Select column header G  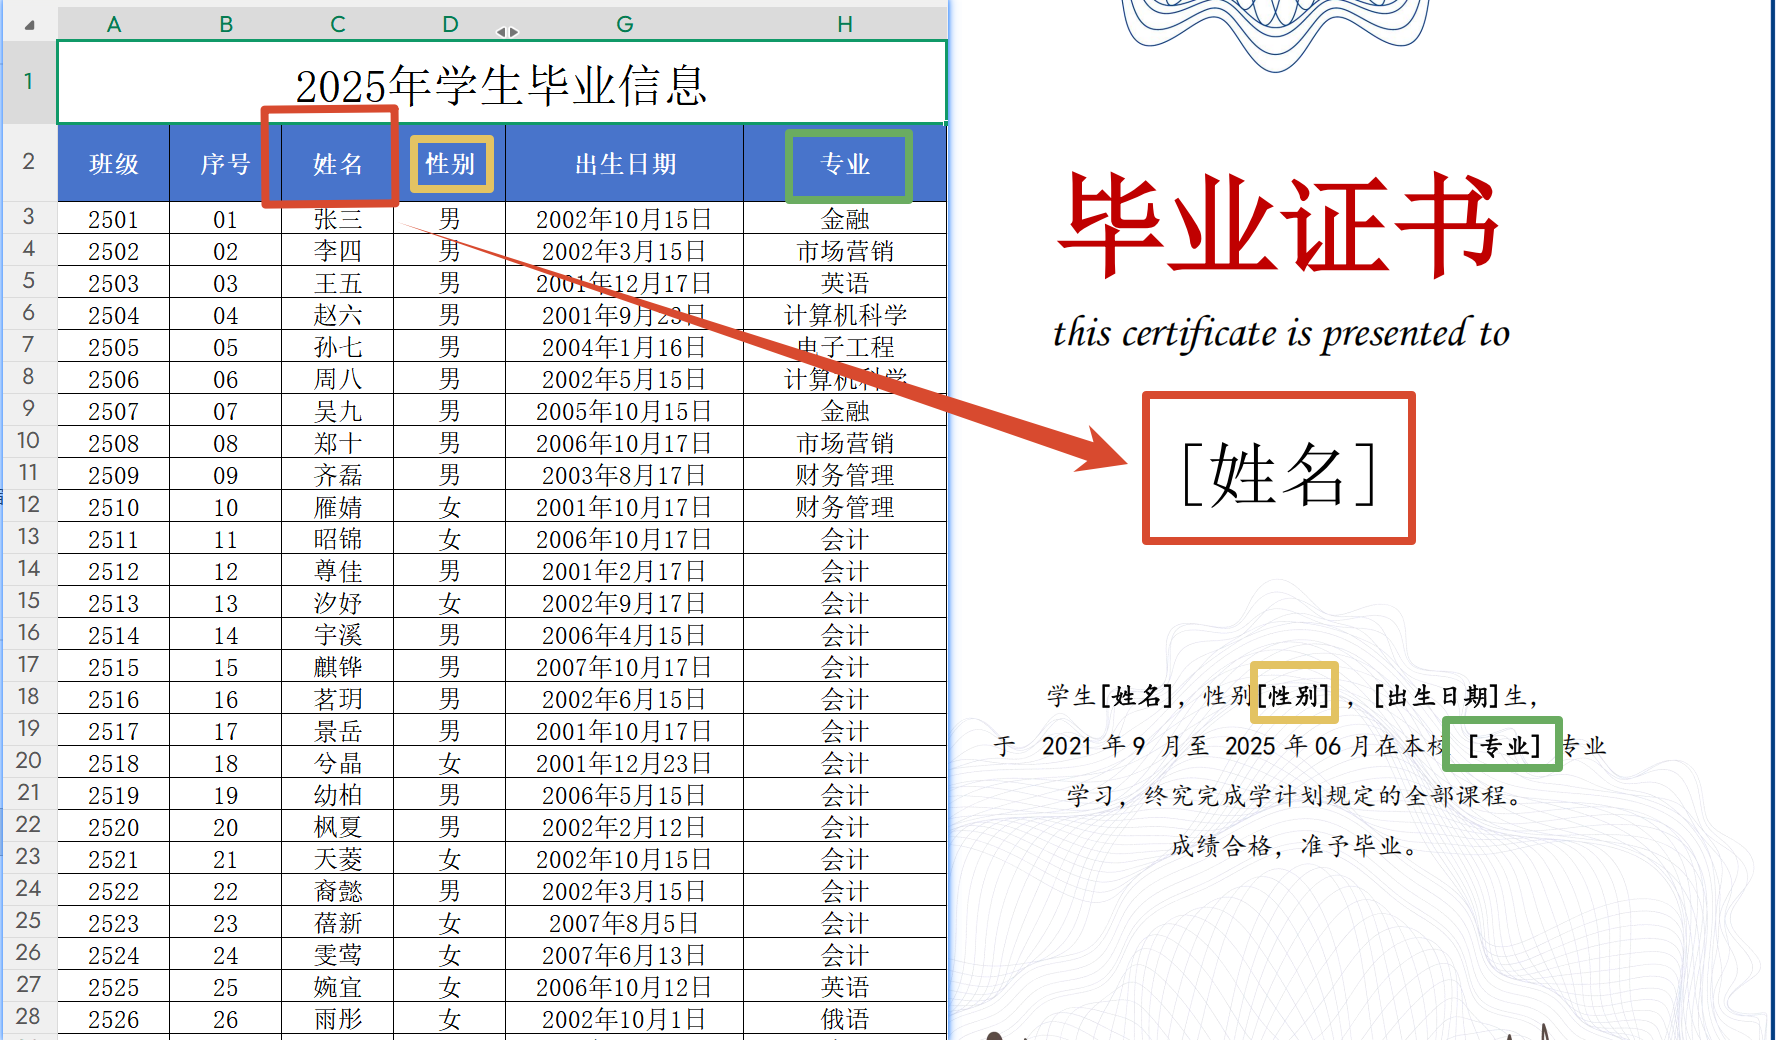[x=624, y=22]
